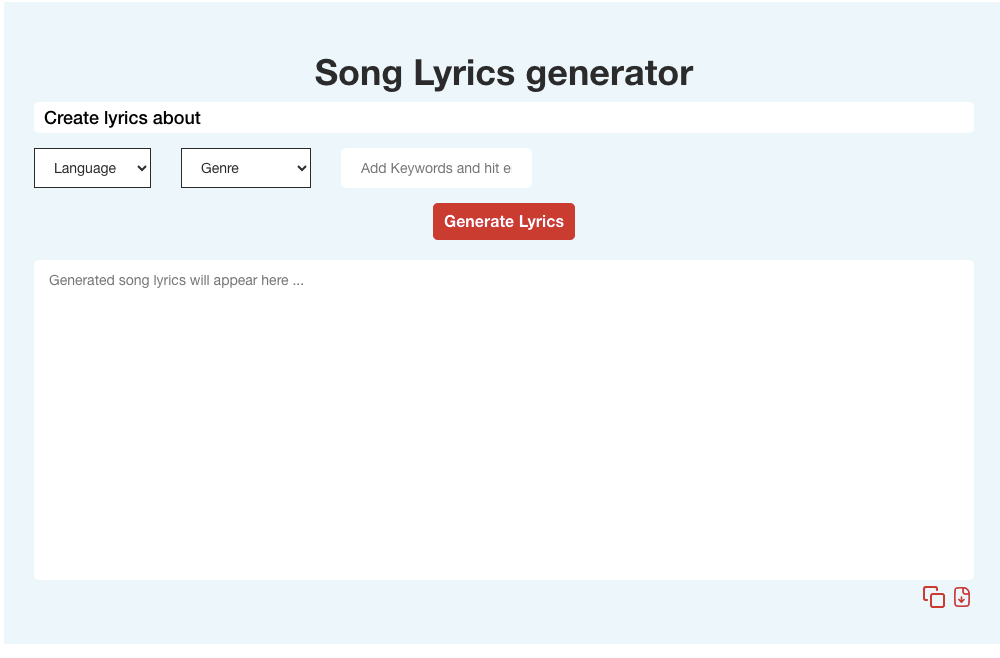Open the Genre dropdown
The height and width of the screenshot is (658, 1000).
(246, 168)
